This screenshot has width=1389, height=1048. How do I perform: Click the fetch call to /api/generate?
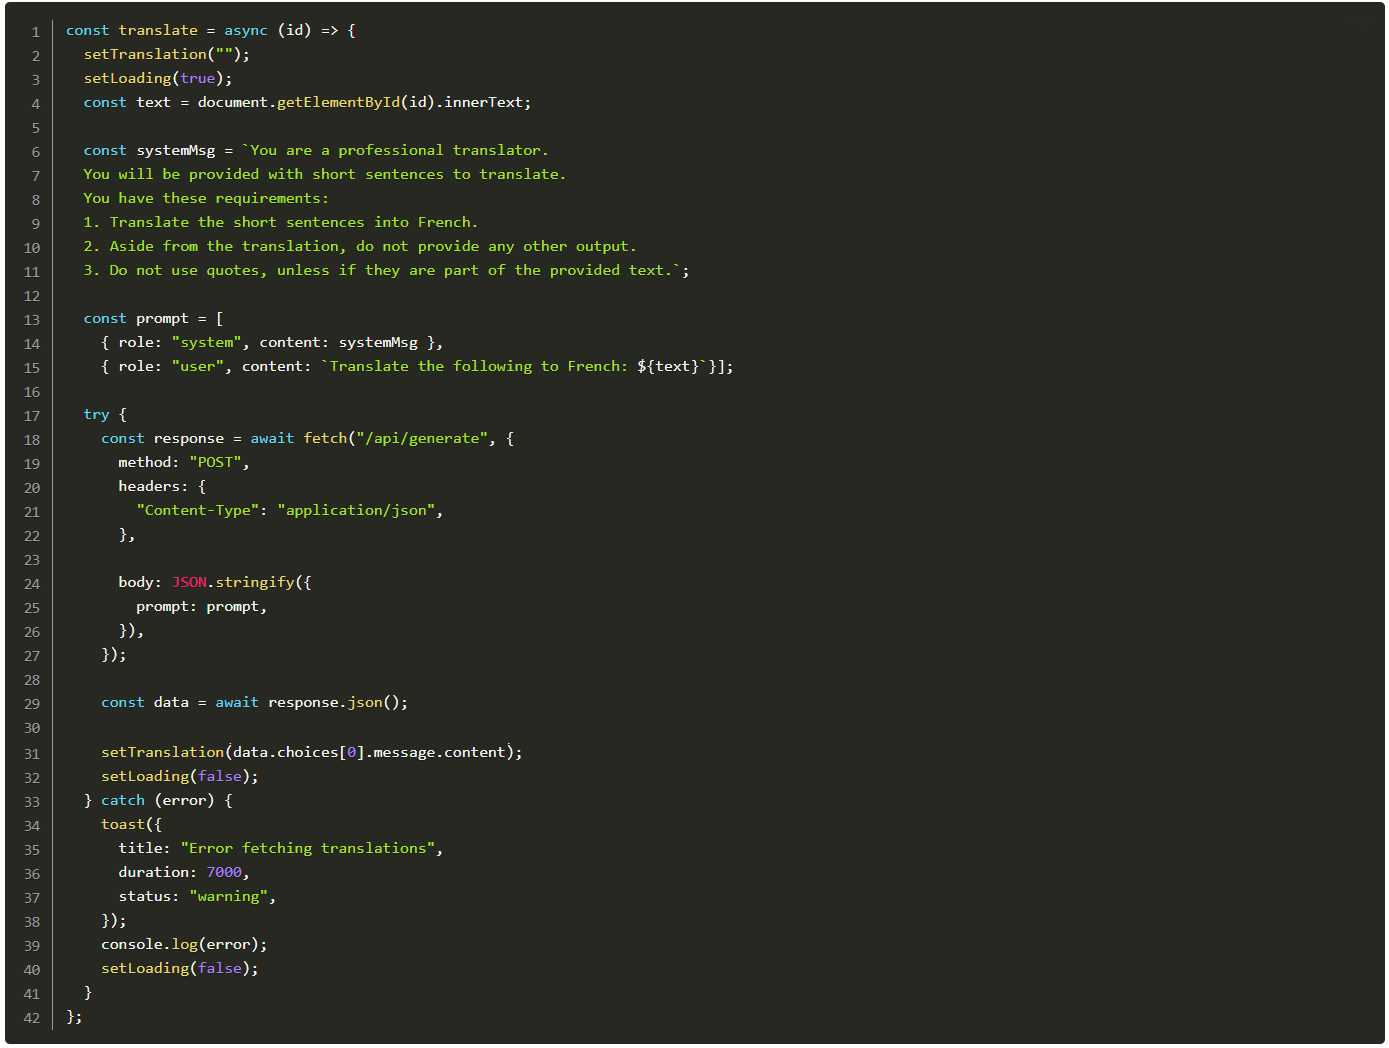tap(325, 438)
